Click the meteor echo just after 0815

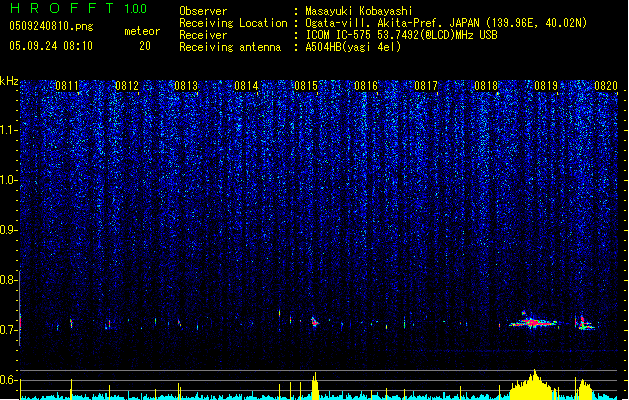[x=314, y=321]
